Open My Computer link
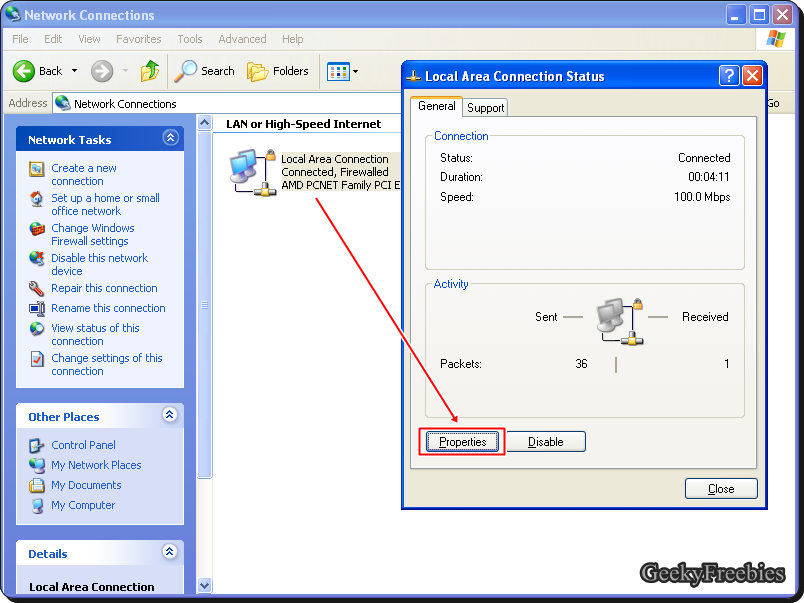The image size is (804, 603). pos(83,505)
